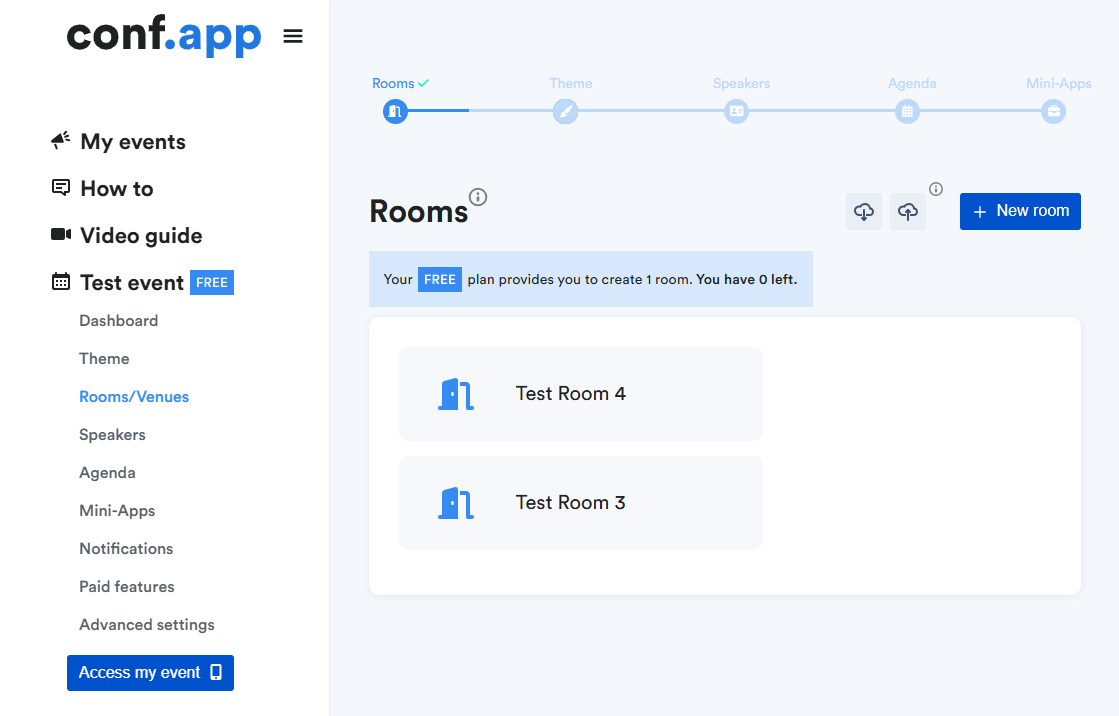
Task: Collapse the Test event sidebar section
Action: click(x=131, y=283)
